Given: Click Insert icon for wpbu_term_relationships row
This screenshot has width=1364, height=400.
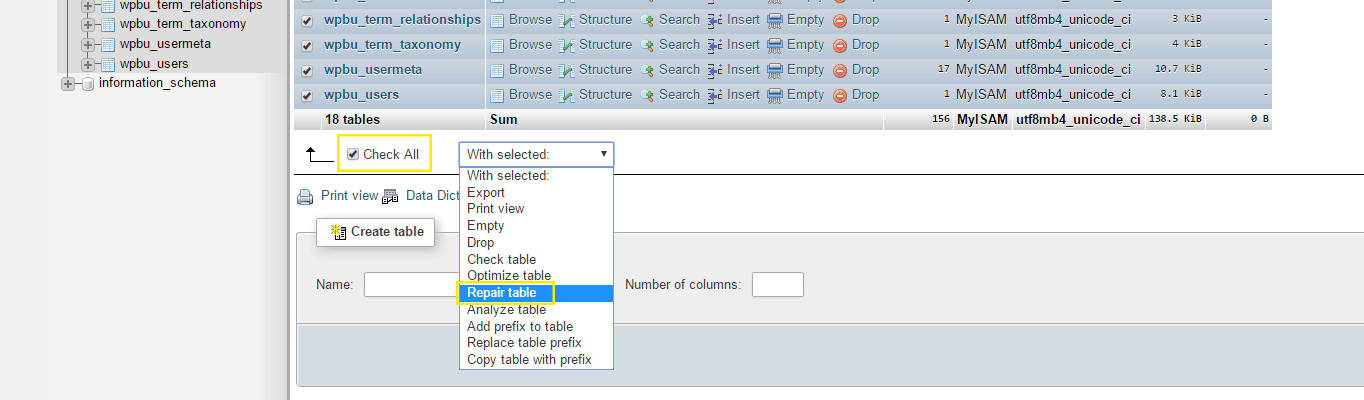Looking at the screenshot, I should click(715, 20).
